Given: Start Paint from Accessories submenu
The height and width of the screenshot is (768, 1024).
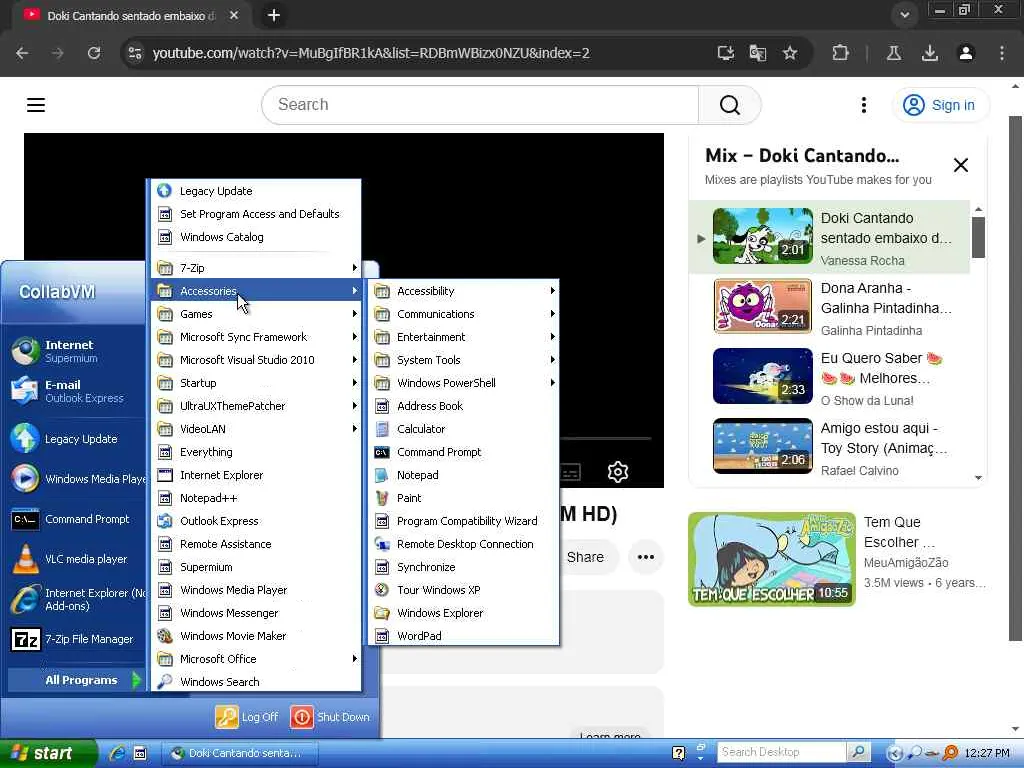Looking at the screenshot, I should (463, 498).
